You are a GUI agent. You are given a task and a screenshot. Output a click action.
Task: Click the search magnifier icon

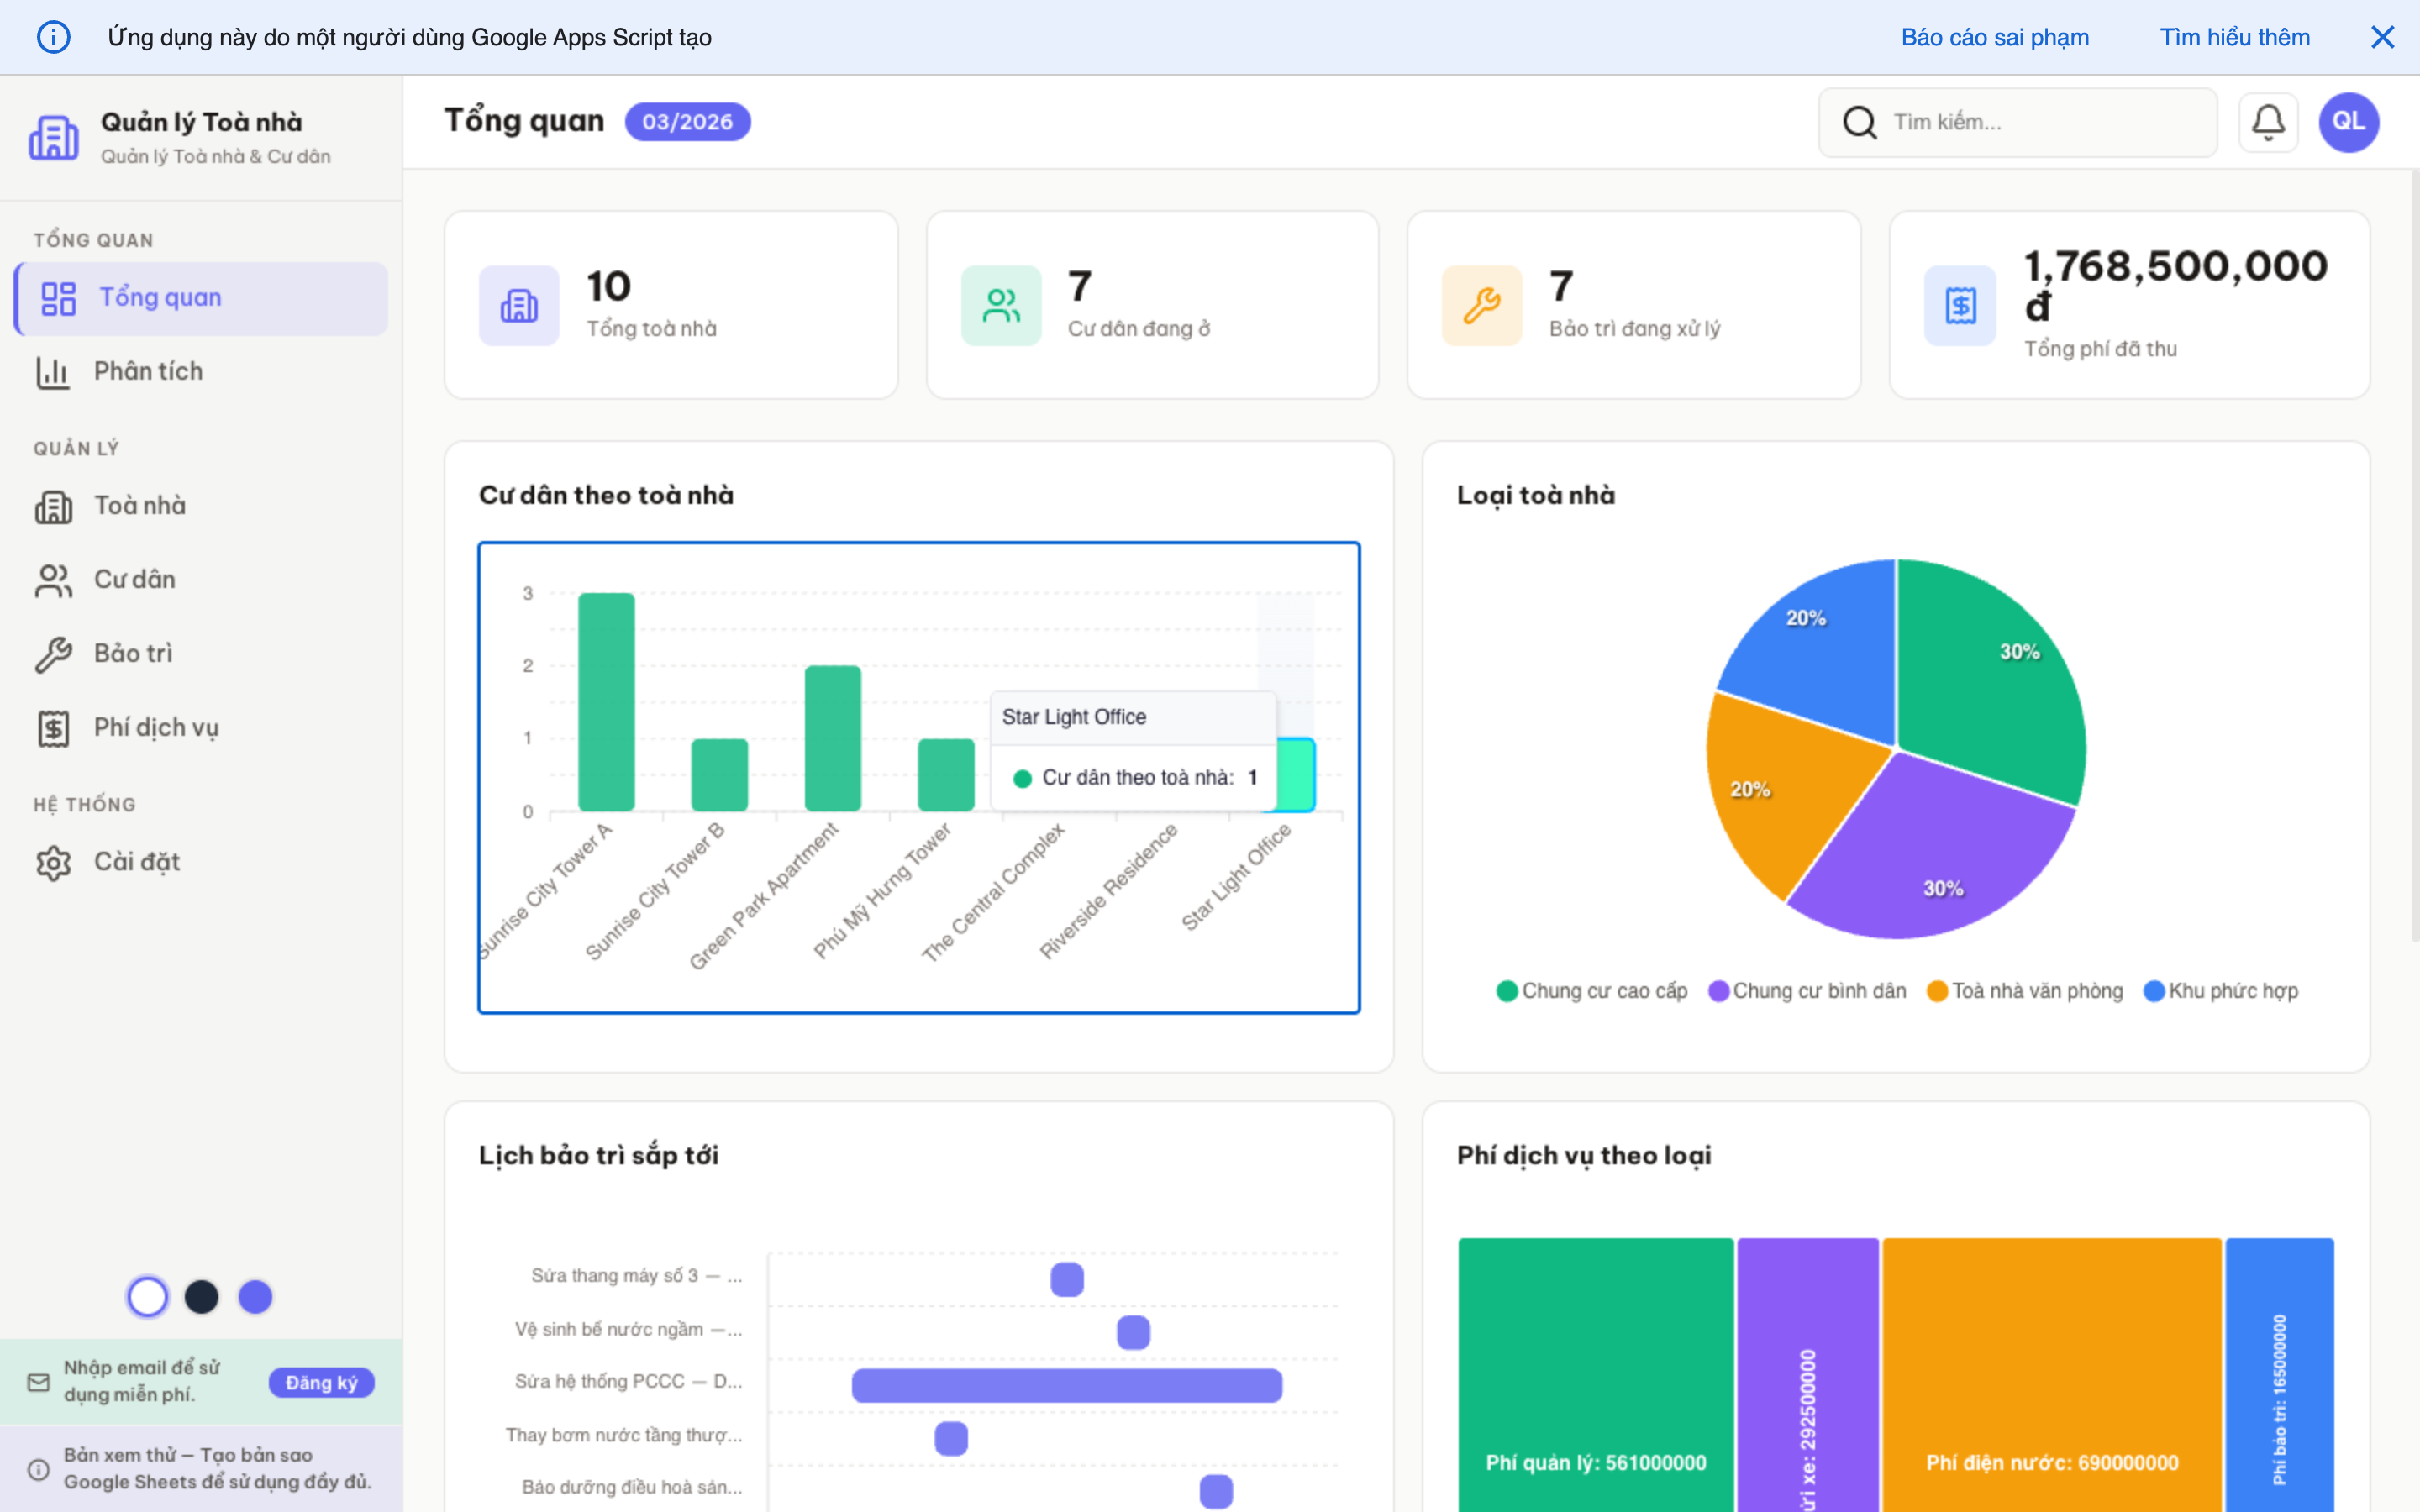(1859, 122)
